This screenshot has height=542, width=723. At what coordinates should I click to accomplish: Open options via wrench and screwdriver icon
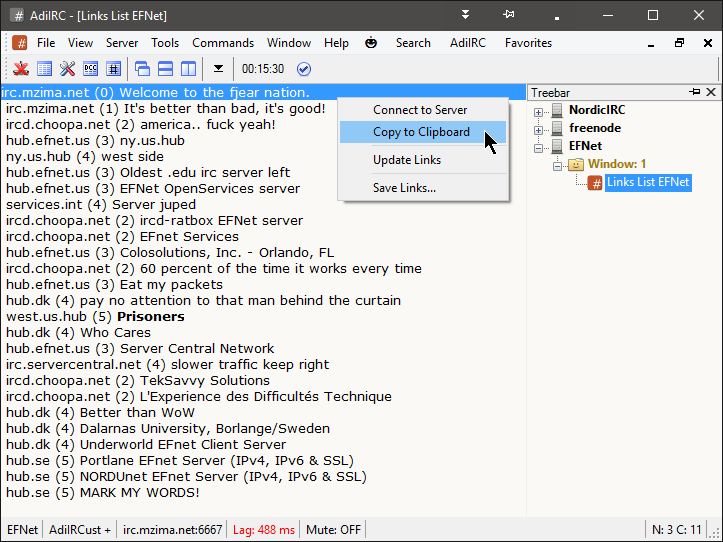point(67,69)
